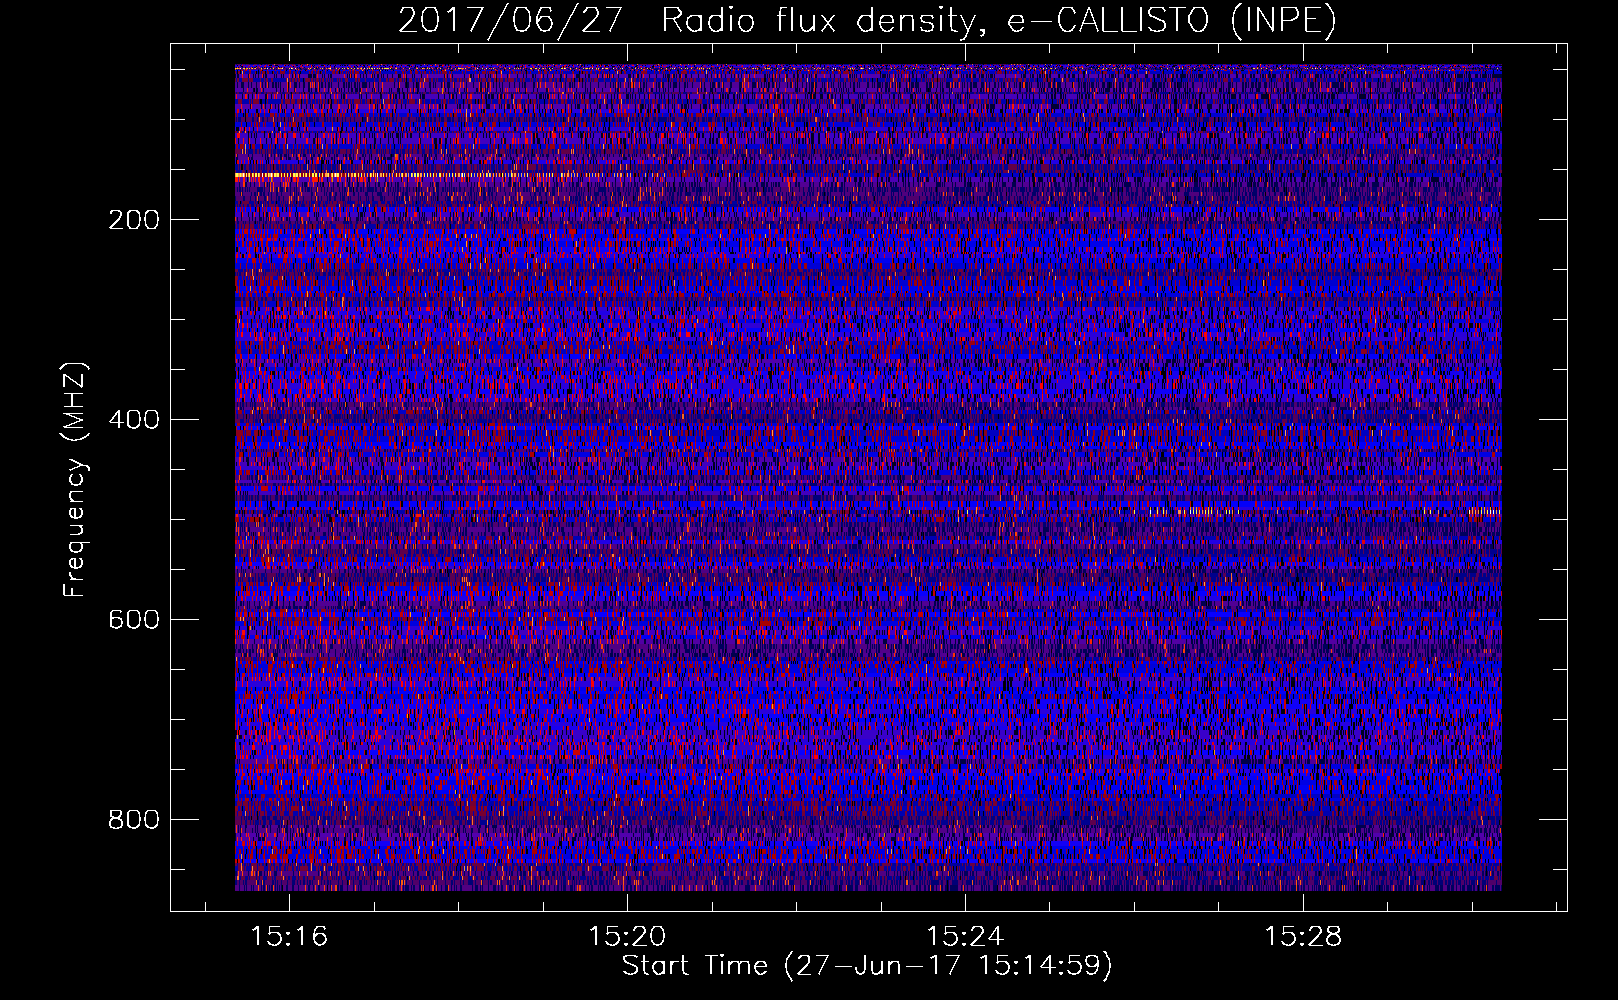This screenshot has height=1000, width=1618.
Task: Click the 15:16 time tick label
Action: coord(289,937)
